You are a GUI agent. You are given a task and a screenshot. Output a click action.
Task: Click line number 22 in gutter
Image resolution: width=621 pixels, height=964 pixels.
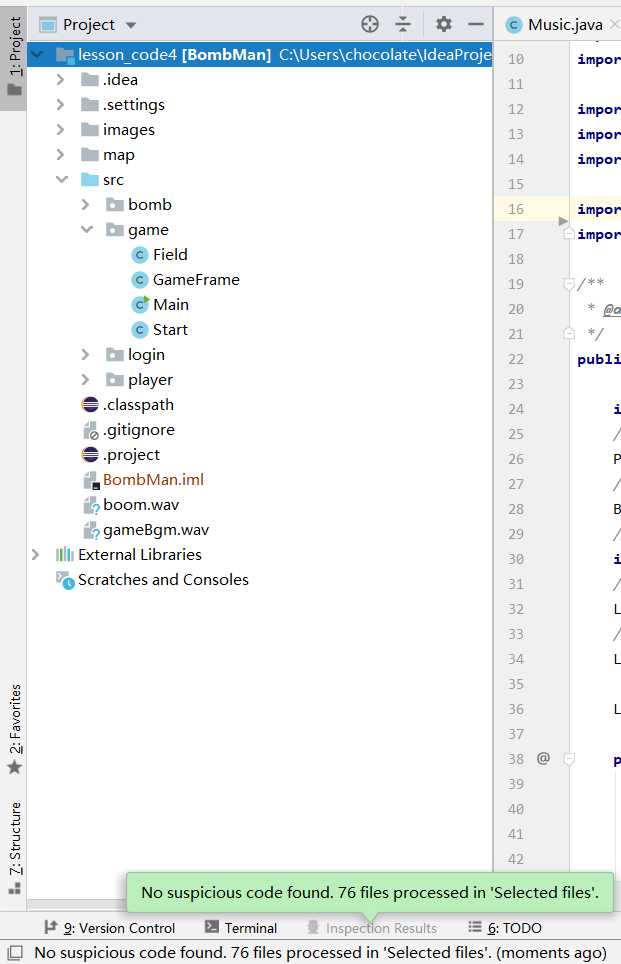[516, 359]
